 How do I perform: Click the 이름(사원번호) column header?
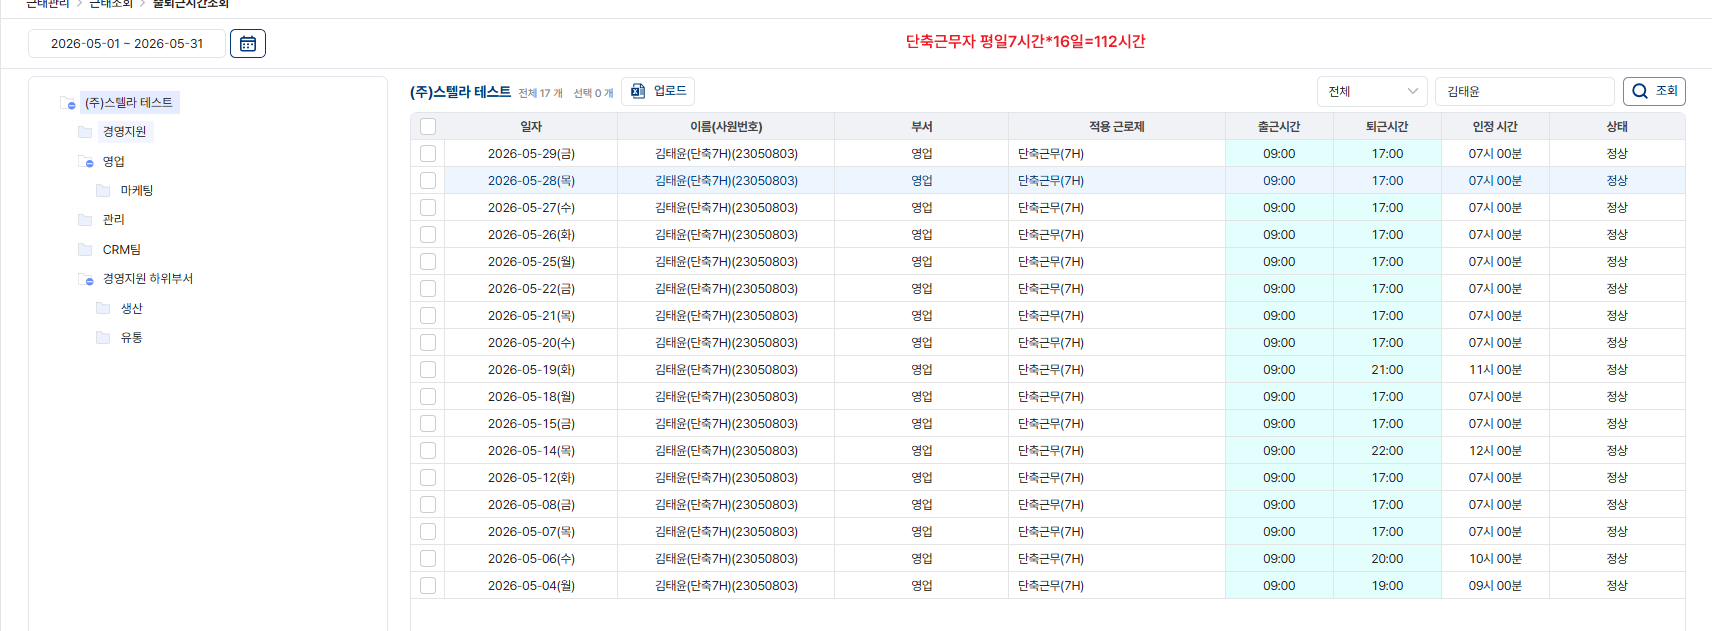(x=726, y=126)
